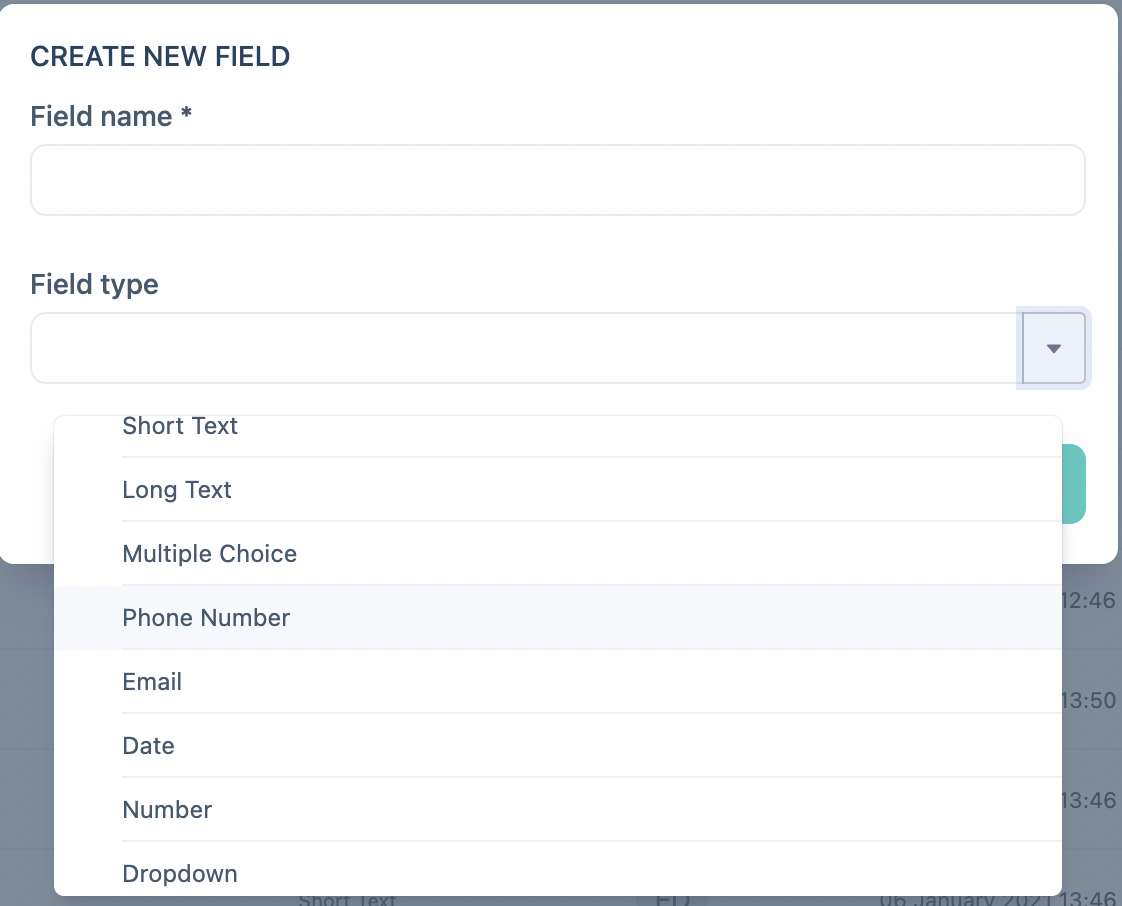Click the Field name text input
The image size is (1122, 906).
pos(557,180)
